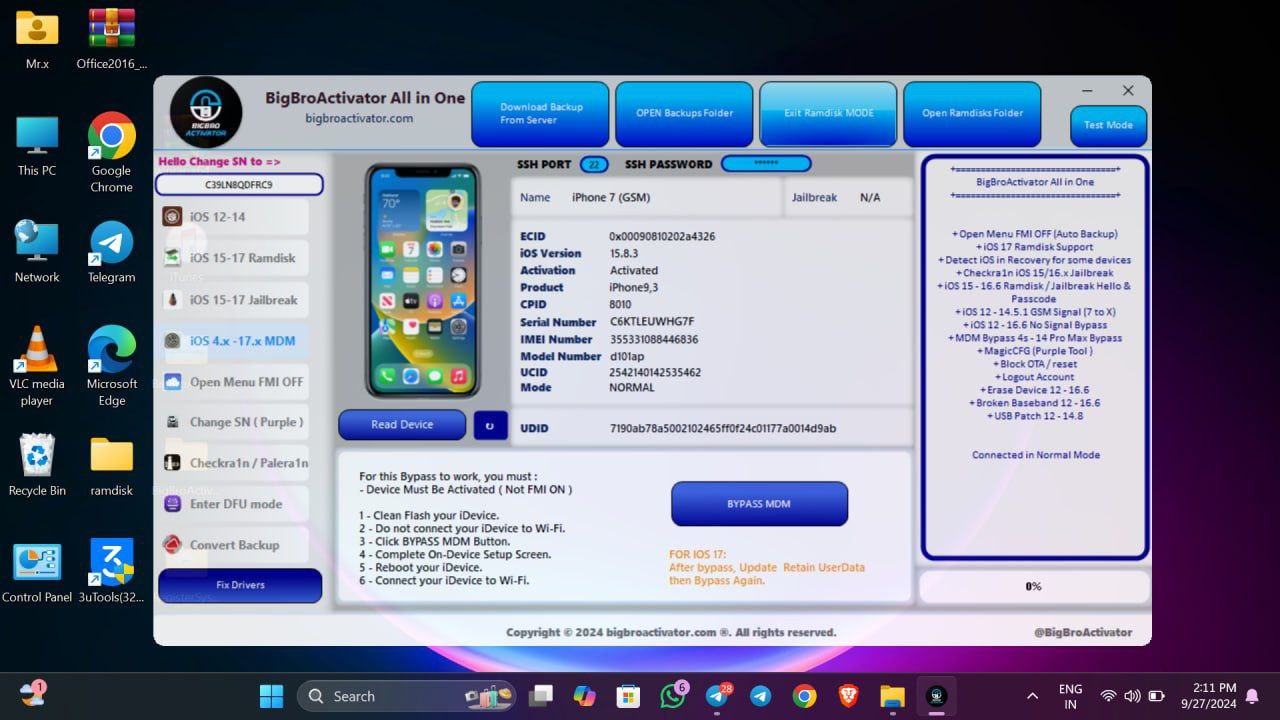The width and height of the screenshot is (1280, 720).
Task: Open Task View in taskbar
Action: point(541,696)
